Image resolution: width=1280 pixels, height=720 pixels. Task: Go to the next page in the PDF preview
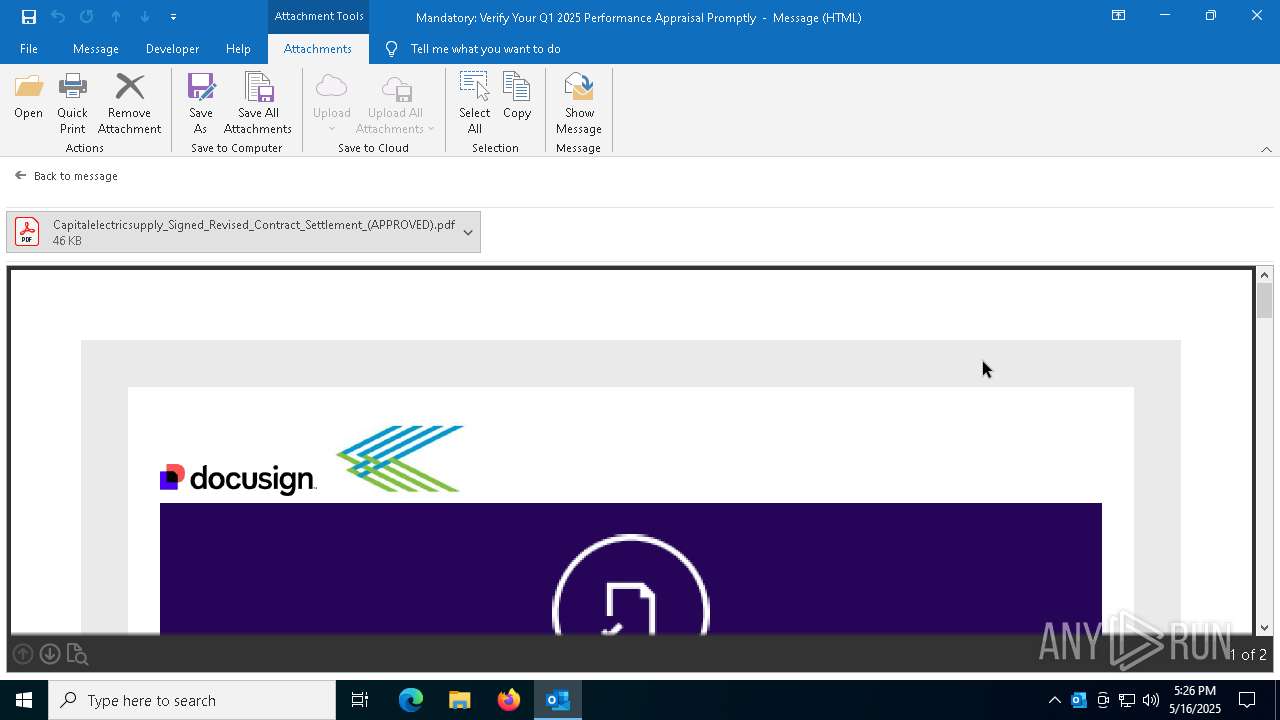coord(50,654)
